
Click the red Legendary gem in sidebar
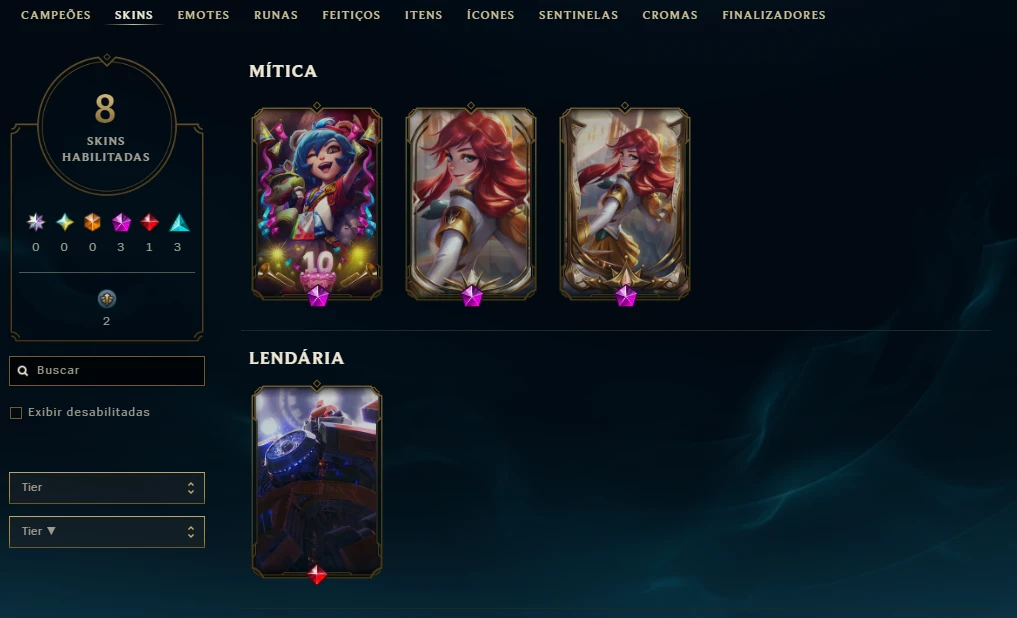tap(149, 222)
